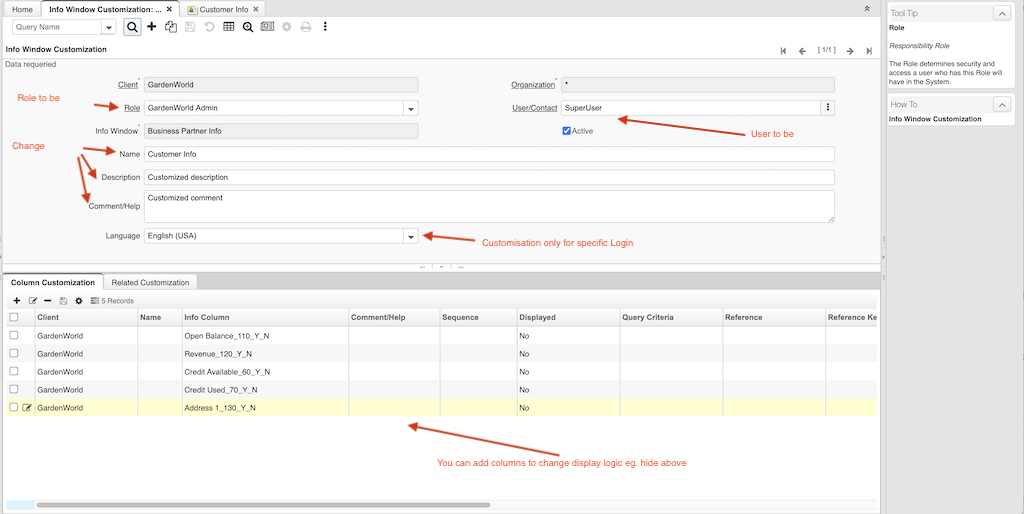Click the Copy record toolbar icon
Screen dimensions: 1024x514
(170, 27)
